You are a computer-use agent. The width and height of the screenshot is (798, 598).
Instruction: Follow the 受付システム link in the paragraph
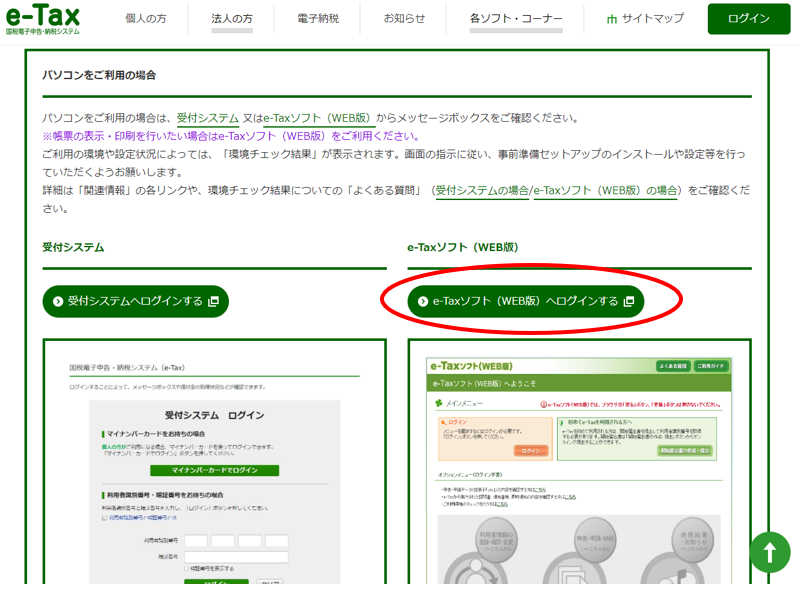coord(208,118)
